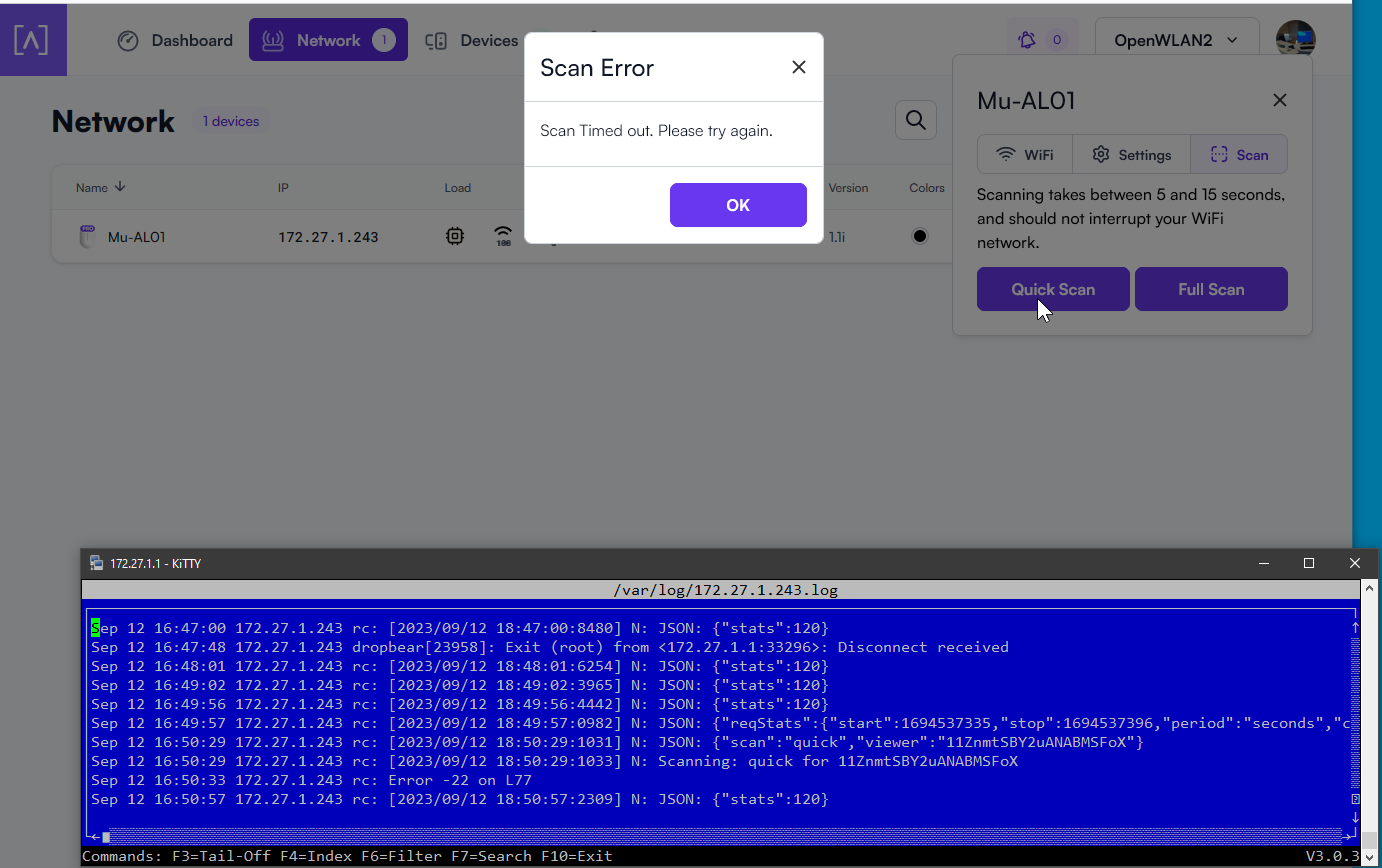The width and height of the screenshot is (1382, 868).
Task: Click OK in the Scan Error dialog
Action: pyautogui.click(x=738, y=205)
